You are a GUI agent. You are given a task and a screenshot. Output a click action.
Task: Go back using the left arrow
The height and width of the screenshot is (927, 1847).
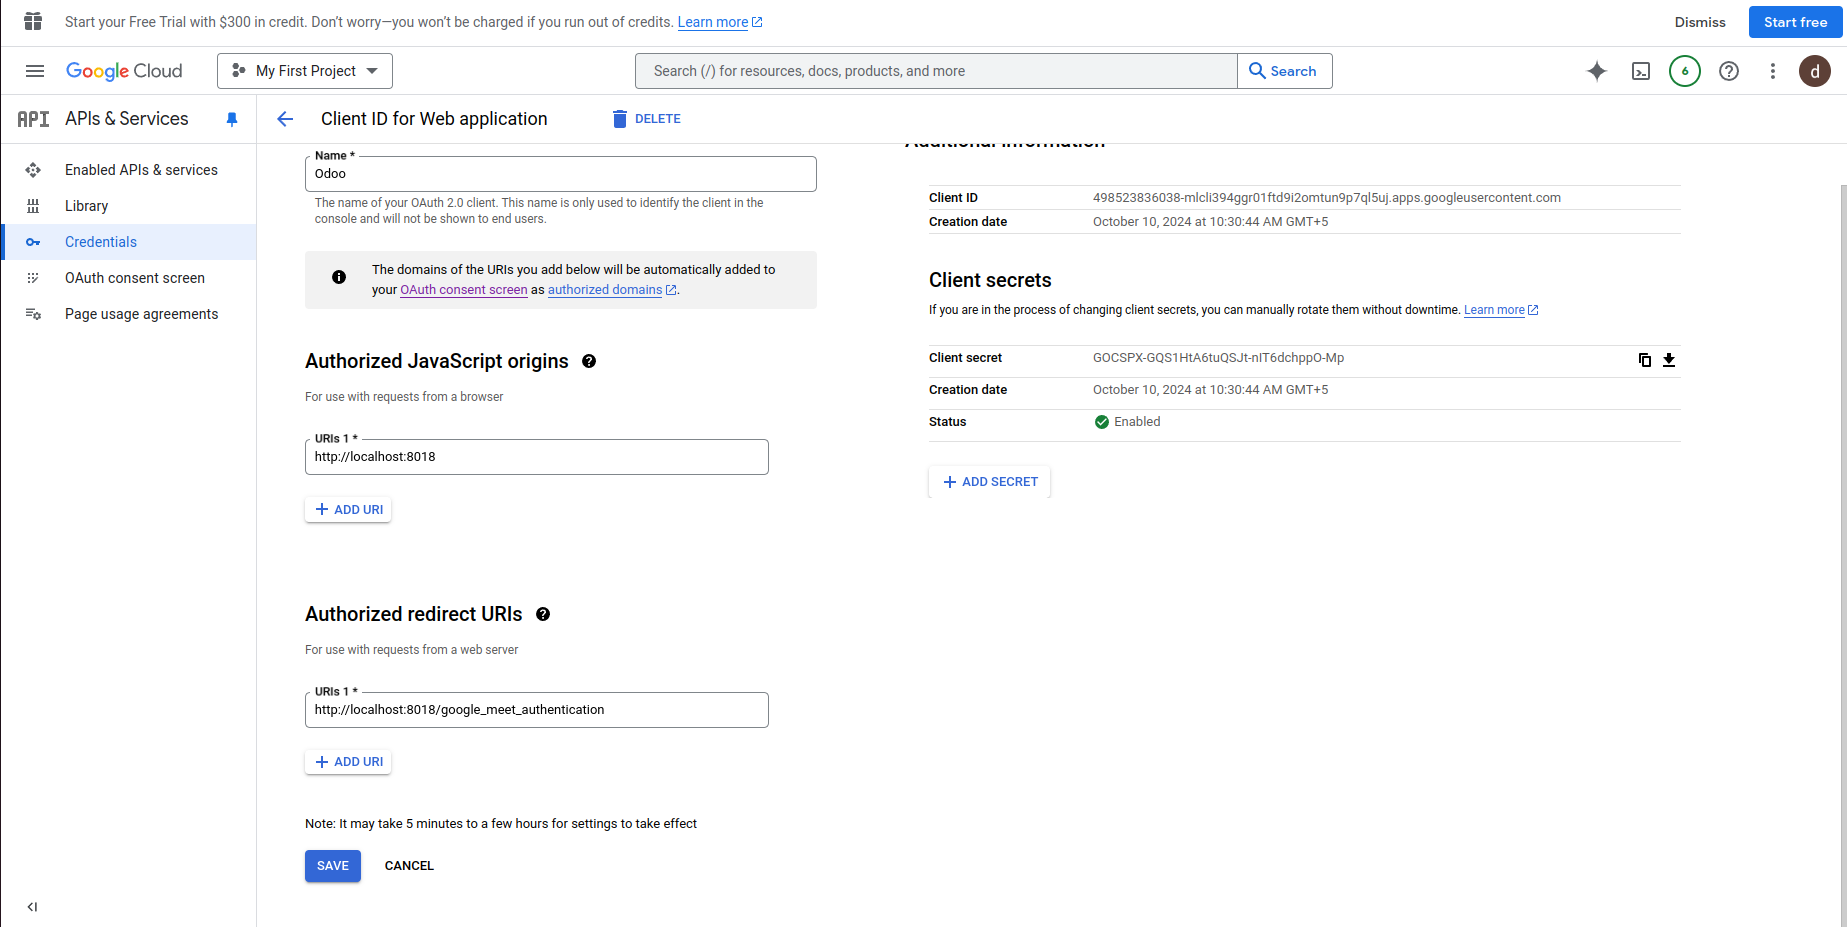pyautogui.click(x=285, y=119)
